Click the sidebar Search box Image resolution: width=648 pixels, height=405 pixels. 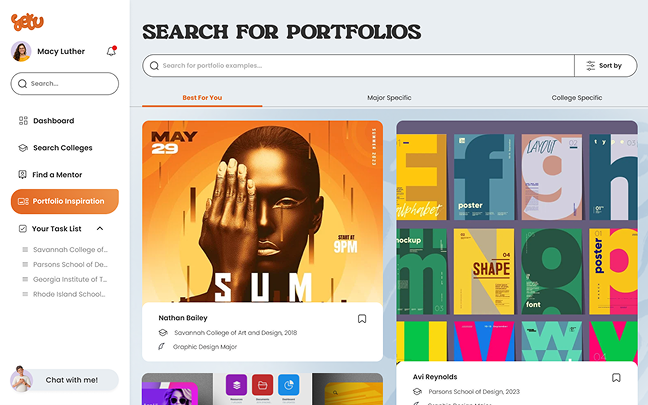[65, 83]
